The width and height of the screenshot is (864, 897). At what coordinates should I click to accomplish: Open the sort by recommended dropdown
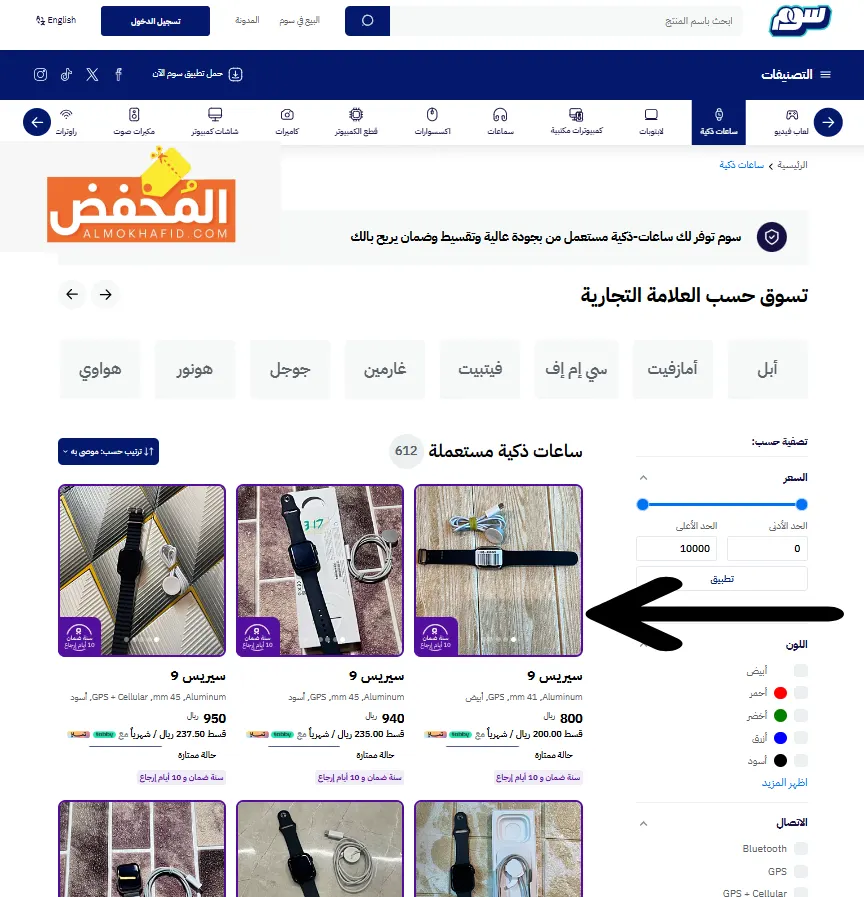[108, 451]
